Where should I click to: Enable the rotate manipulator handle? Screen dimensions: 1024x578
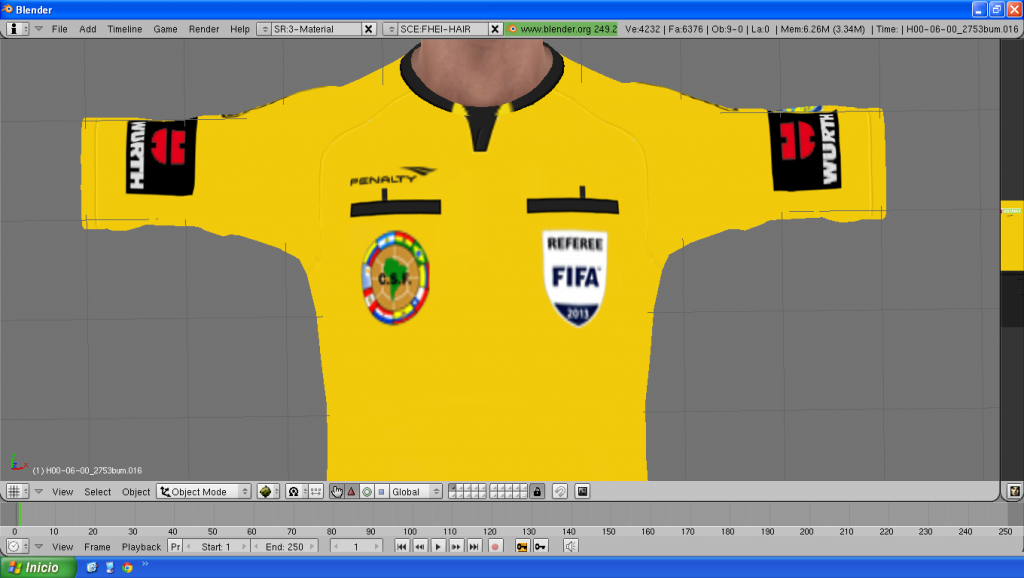pos(366,491)
